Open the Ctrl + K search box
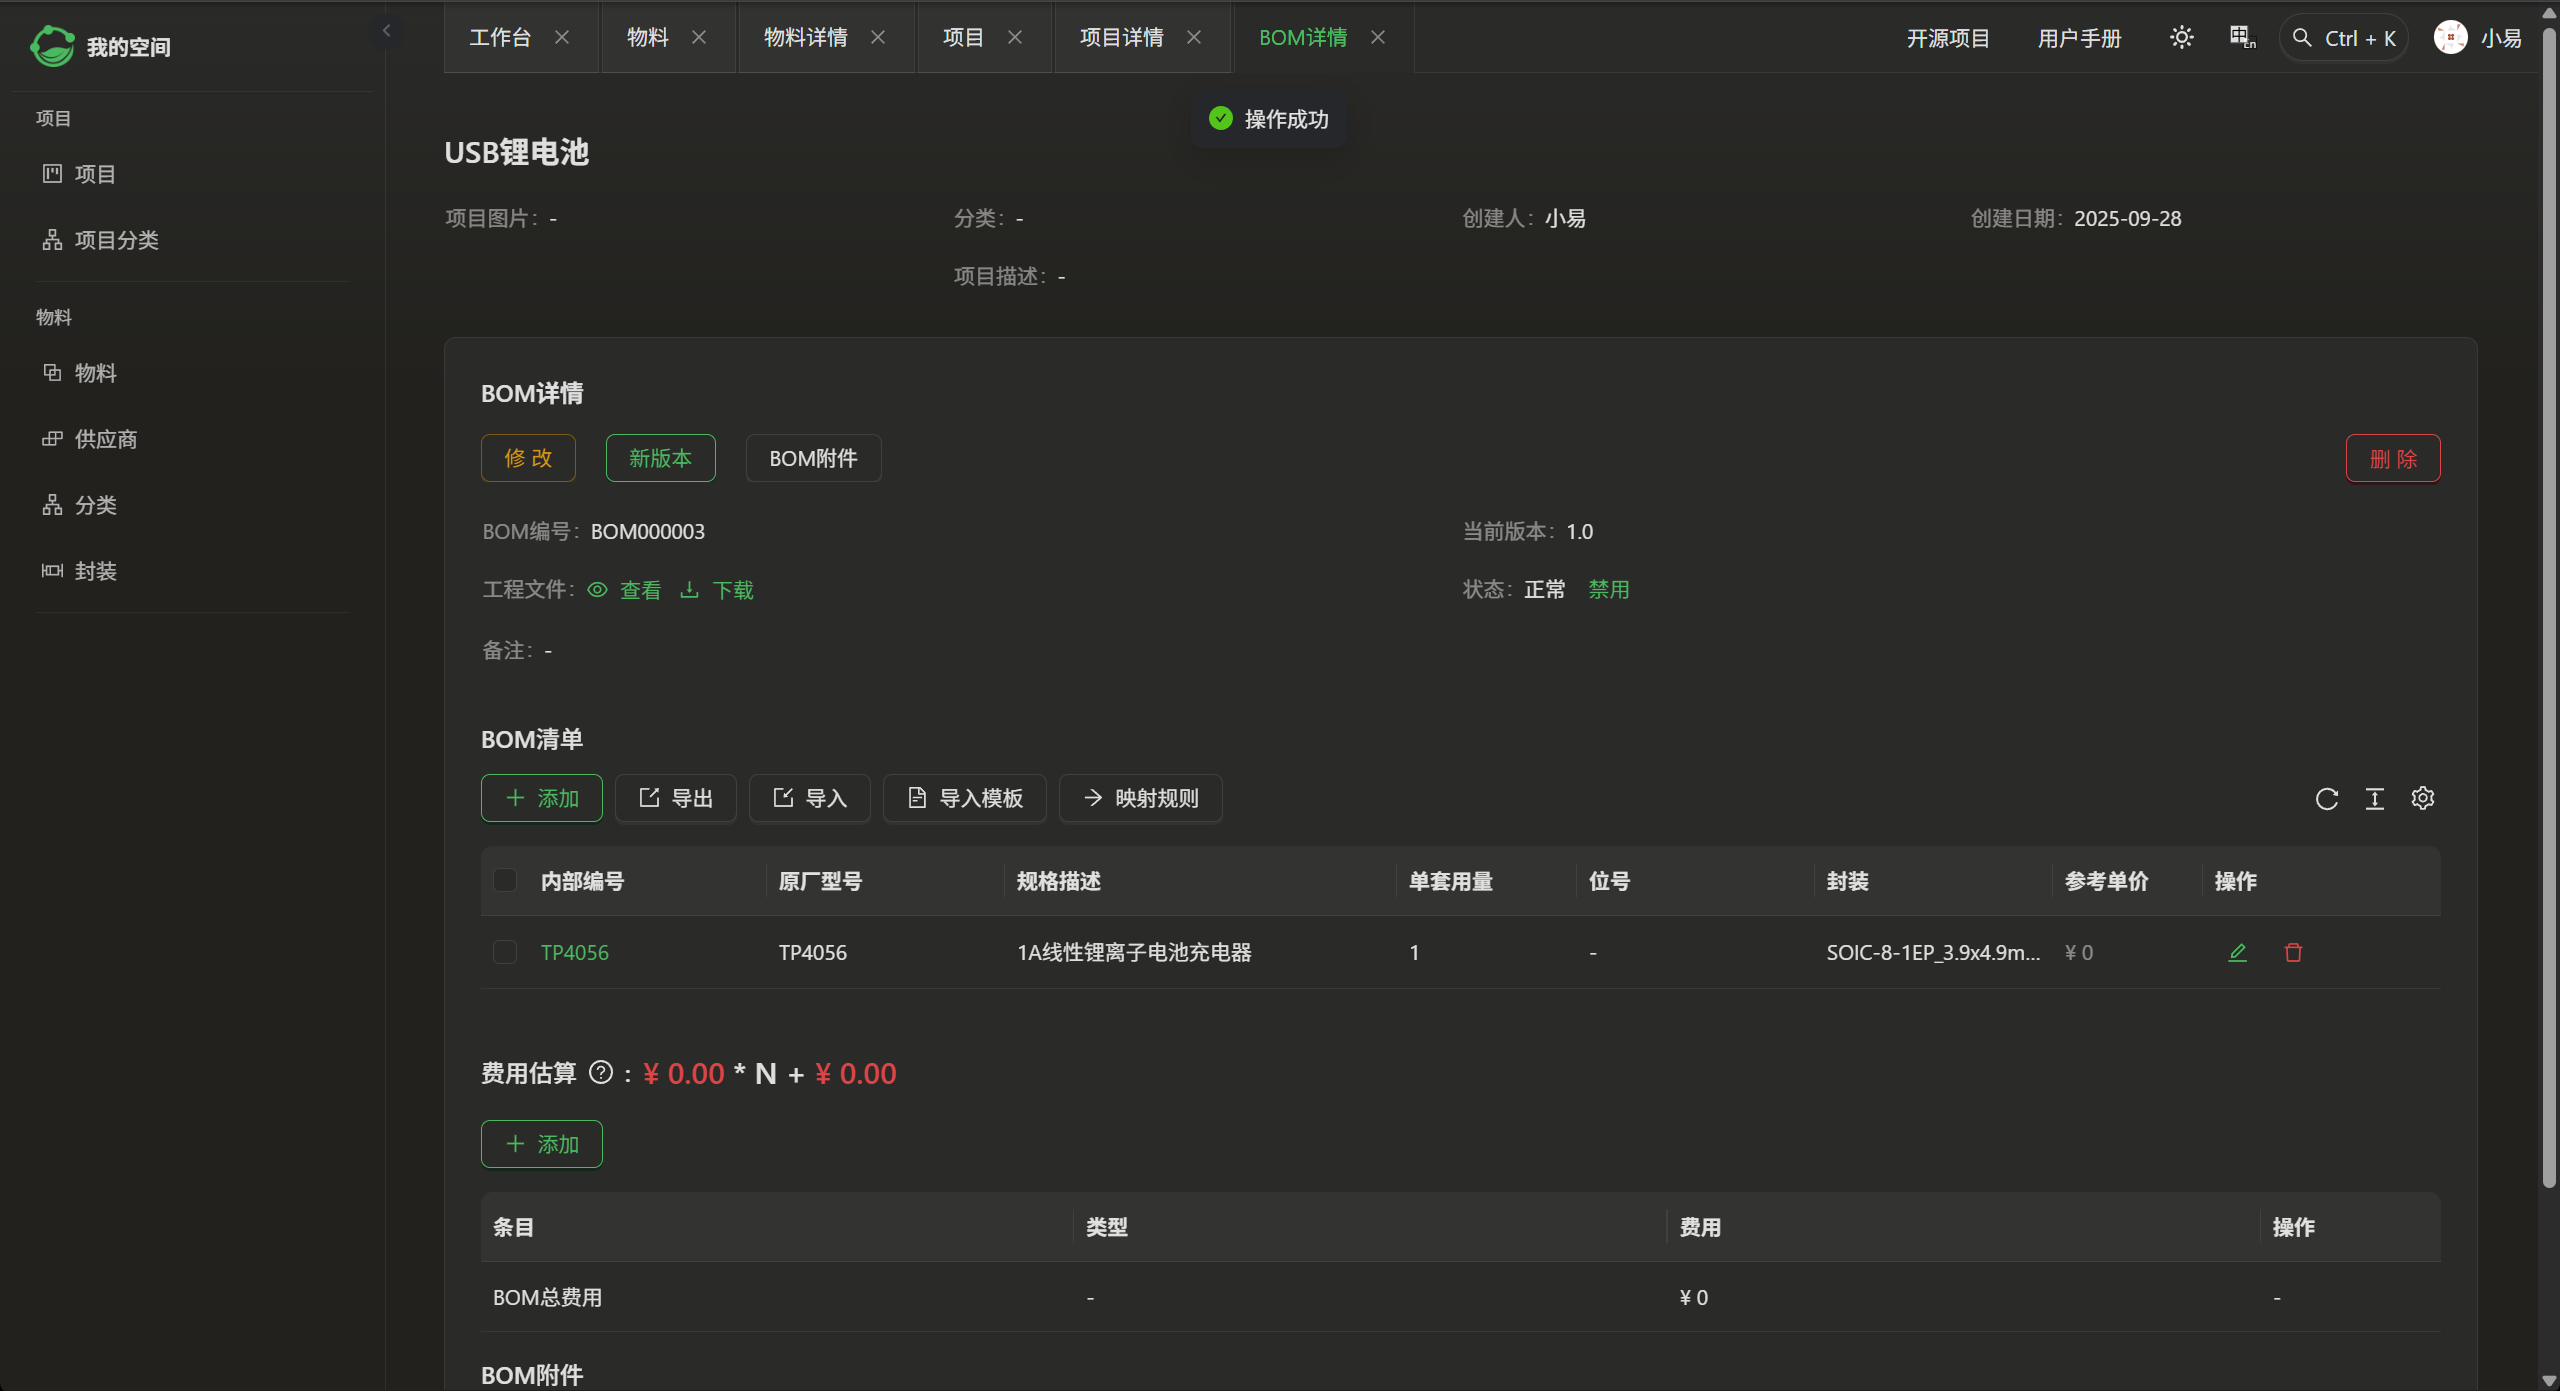The image size is (2560, 1391). click(2343, 38)
